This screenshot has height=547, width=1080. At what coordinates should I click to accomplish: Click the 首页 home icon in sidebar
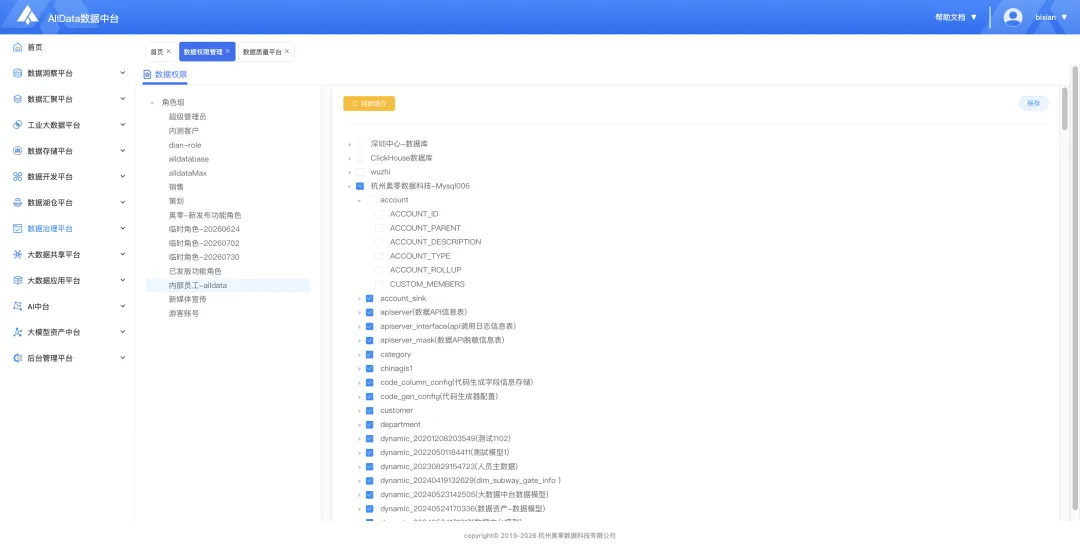[x=18, y=48]
